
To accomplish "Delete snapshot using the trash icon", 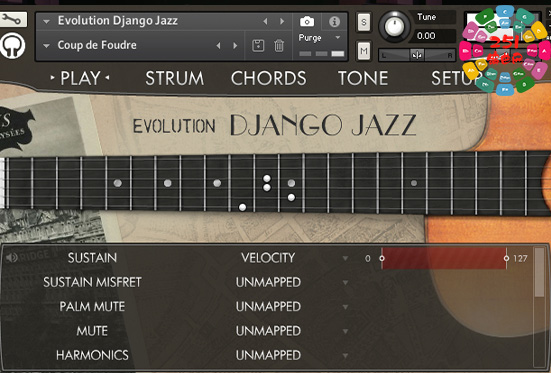I will [279, 46].
